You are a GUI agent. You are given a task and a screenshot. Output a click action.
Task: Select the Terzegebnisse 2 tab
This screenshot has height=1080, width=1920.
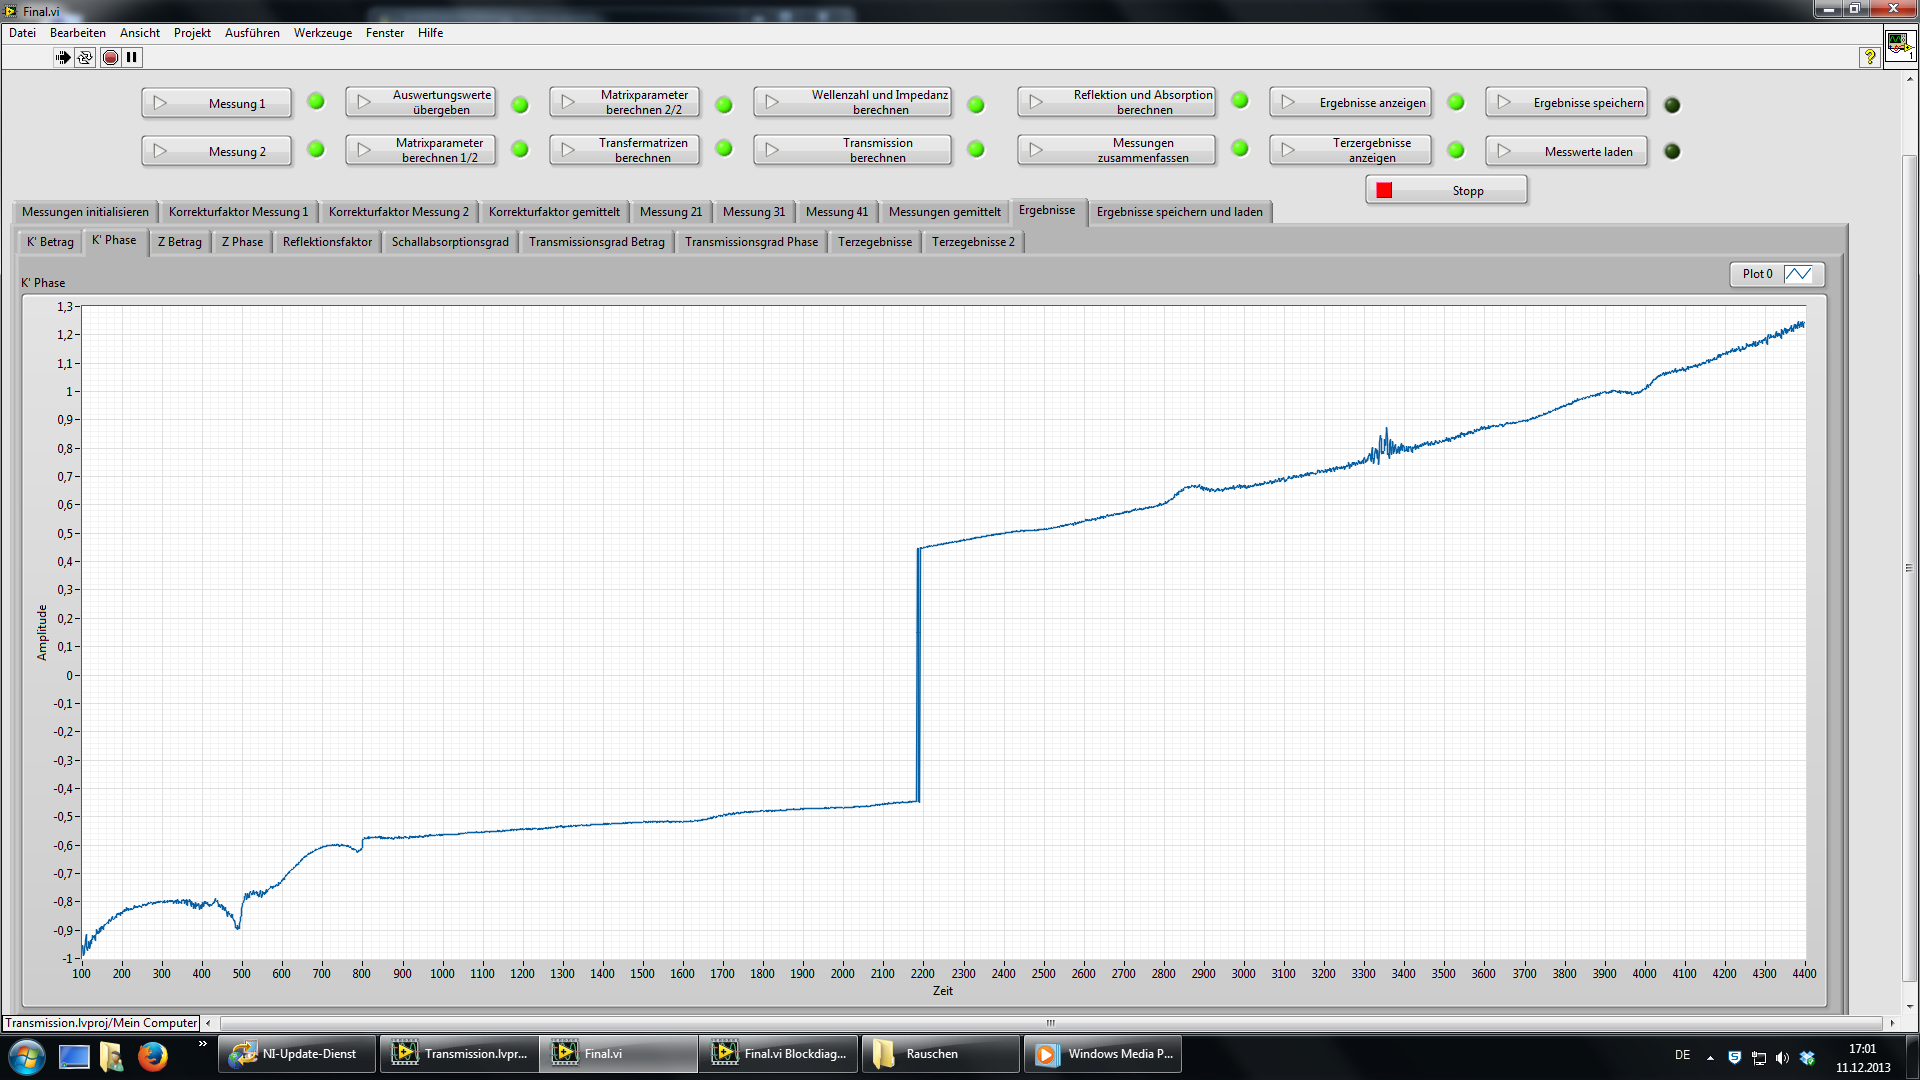tap(973, 242)
